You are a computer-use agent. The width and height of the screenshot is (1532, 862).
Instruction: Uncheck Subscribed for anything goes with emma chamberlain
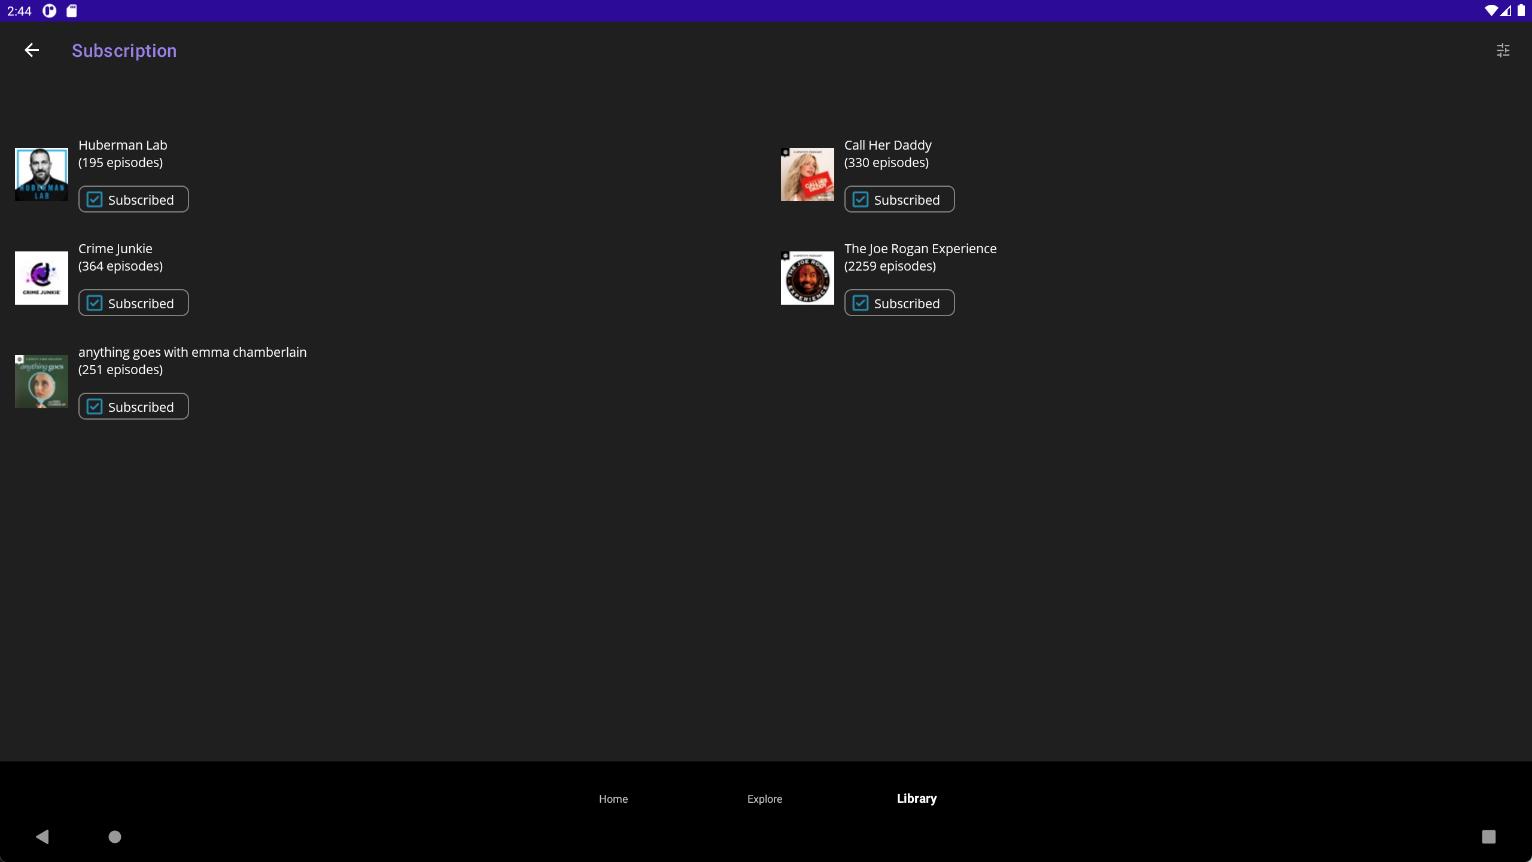coord(134,406)
